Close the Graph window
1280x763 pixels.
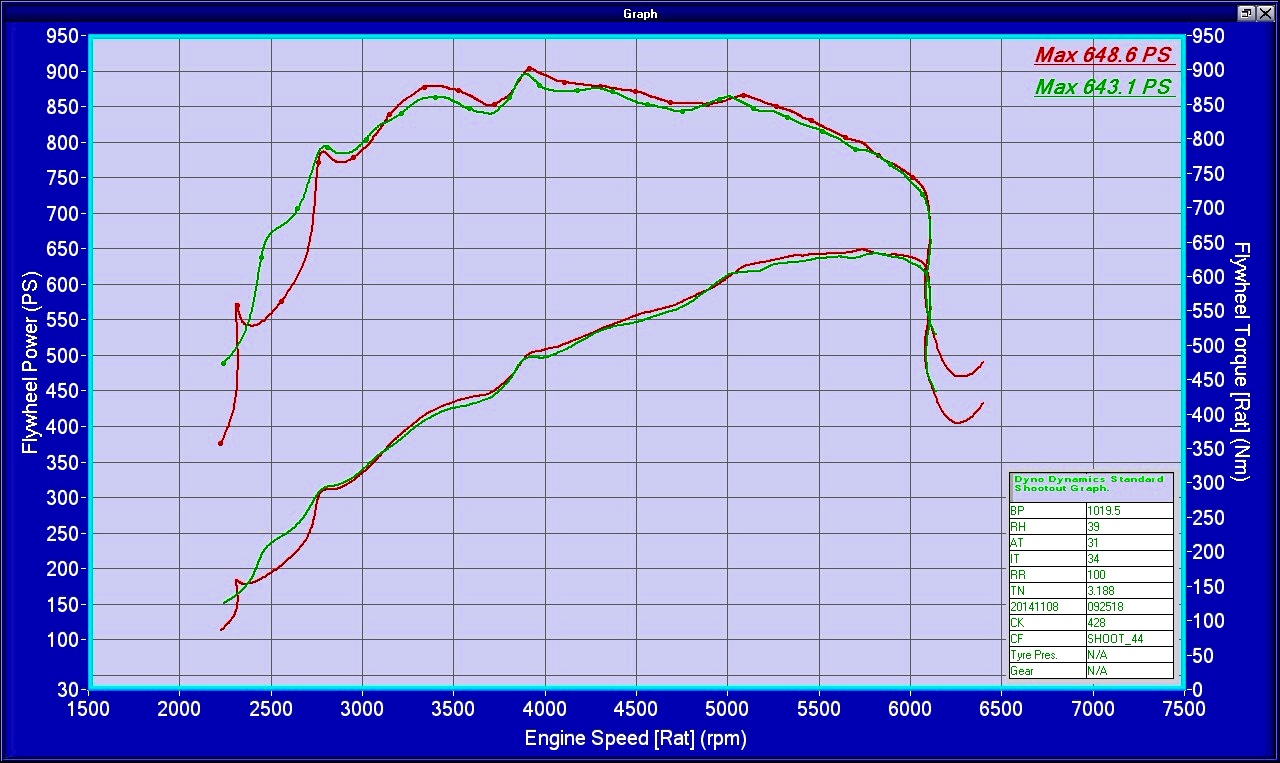(1265, 13)
